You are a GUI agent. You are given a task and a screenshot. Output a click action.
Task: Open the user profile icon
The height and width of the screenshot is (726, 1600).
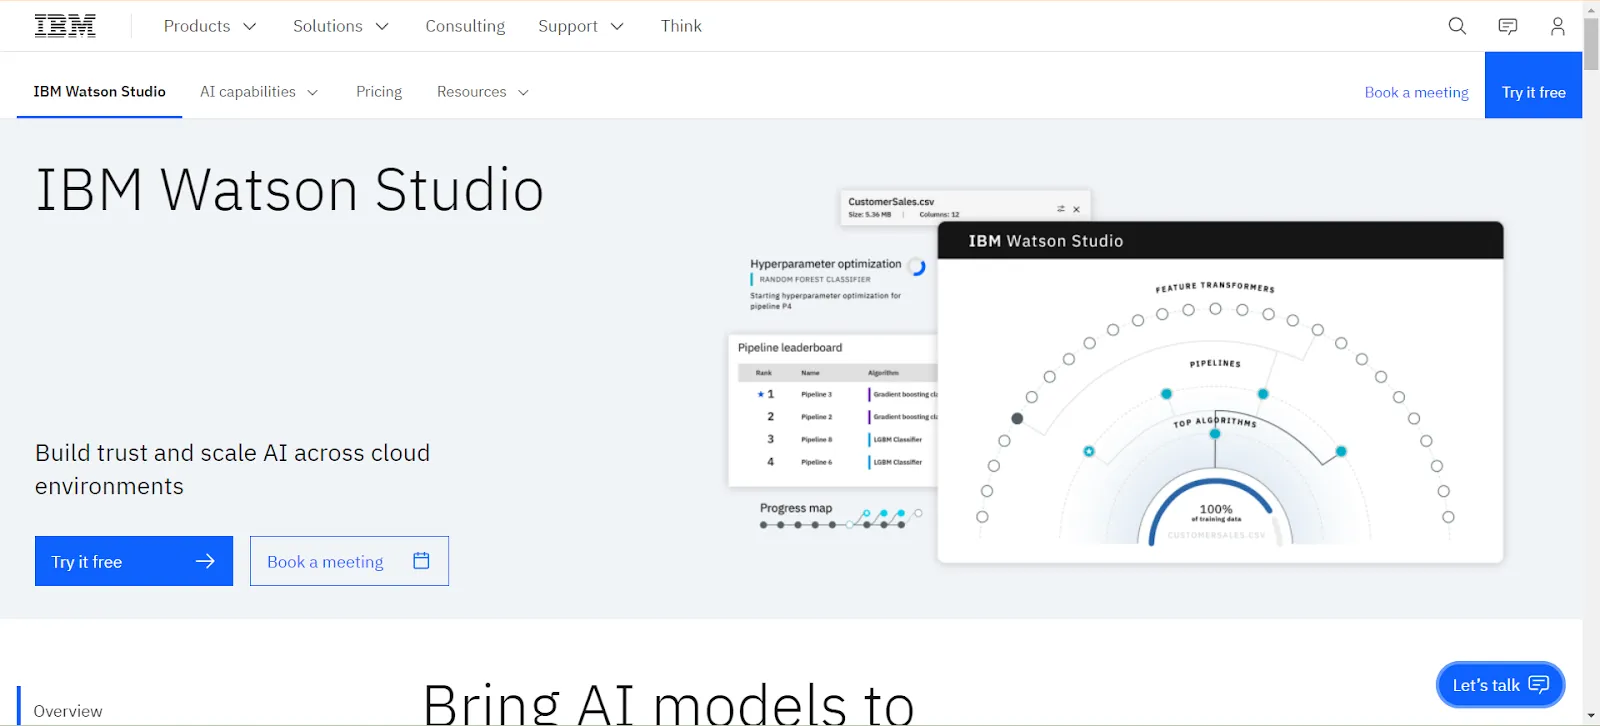tap(1557, 26)
